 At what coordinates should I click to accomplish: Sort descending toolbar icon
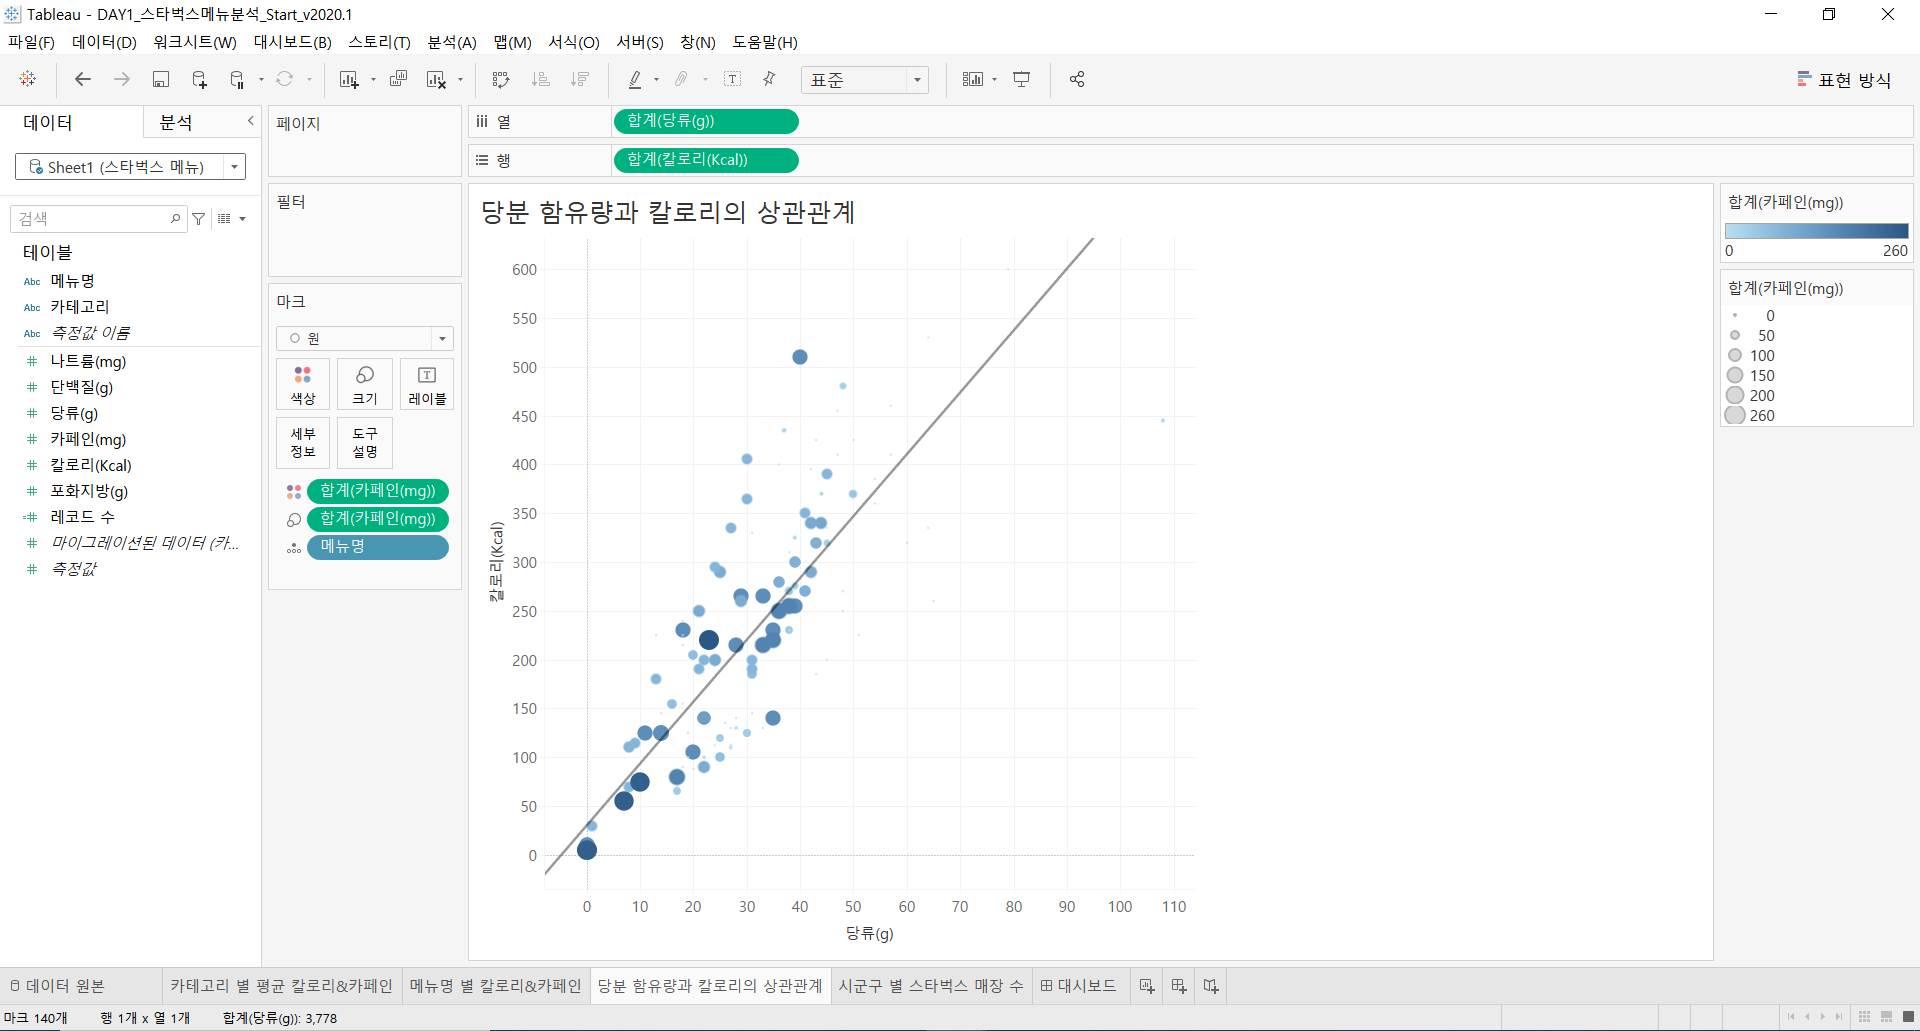click(579, 79)
